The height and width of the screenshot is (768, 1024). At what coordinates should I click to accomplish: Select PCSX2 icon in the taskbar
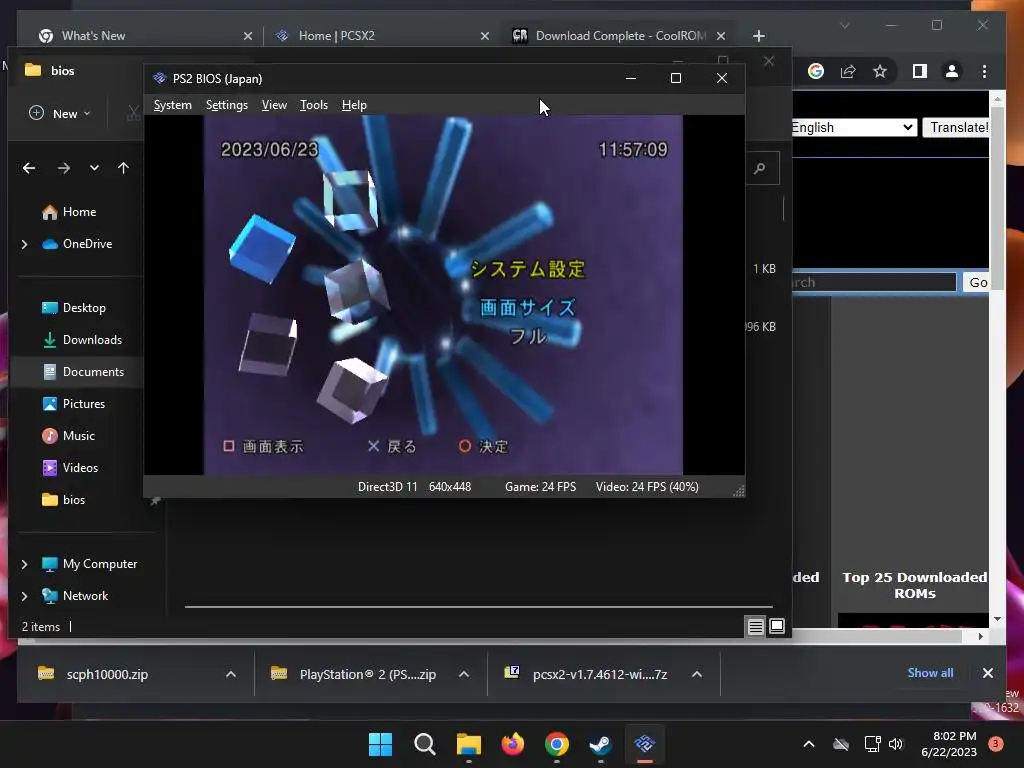click(645, 744)
